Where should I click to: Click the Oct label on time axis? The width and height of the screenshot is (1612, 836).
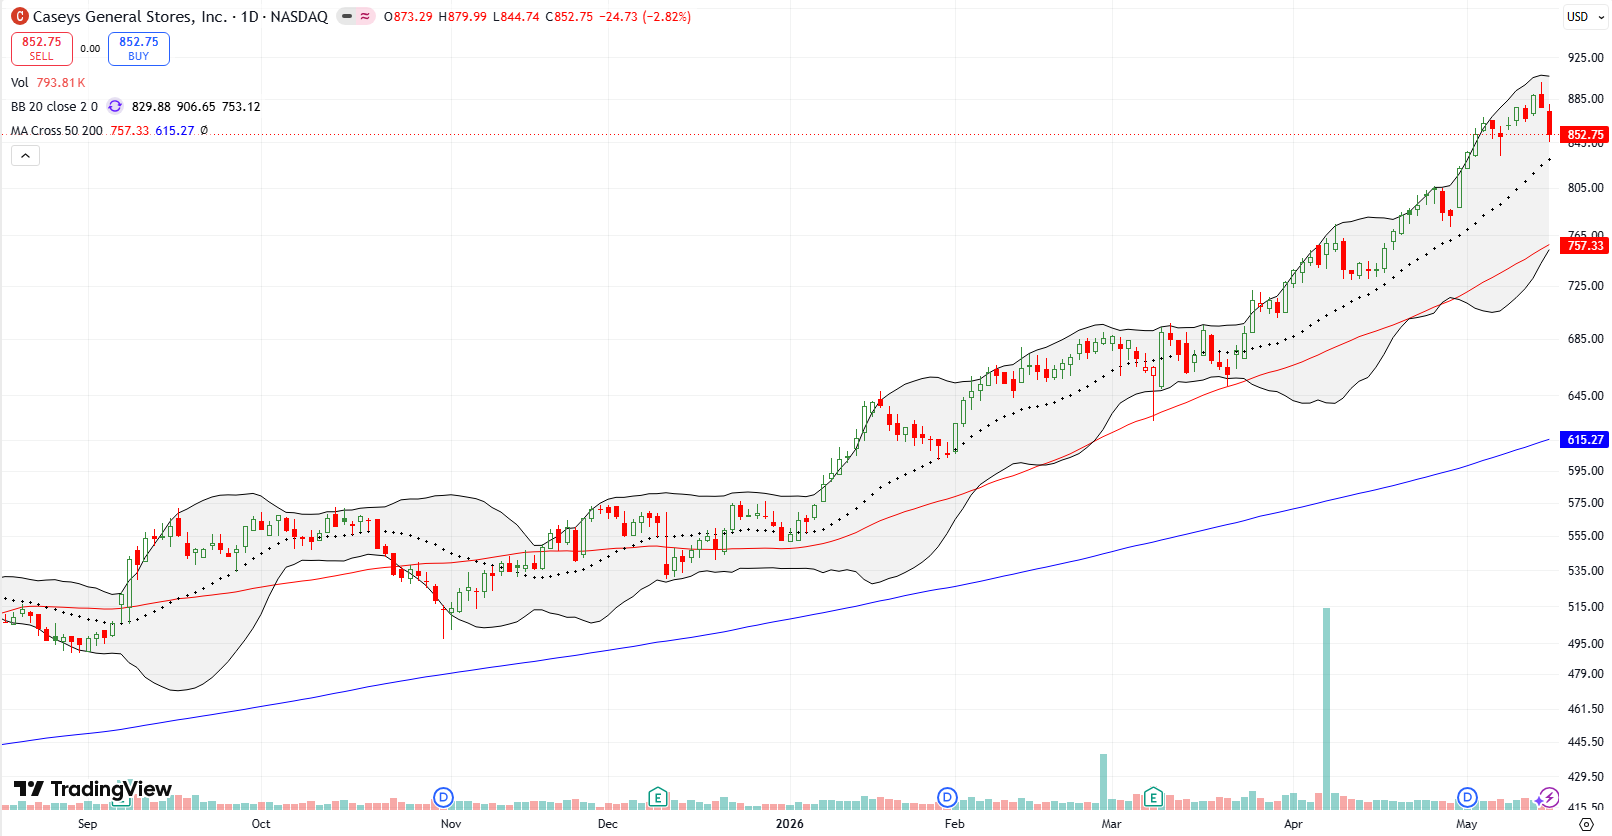261,824
